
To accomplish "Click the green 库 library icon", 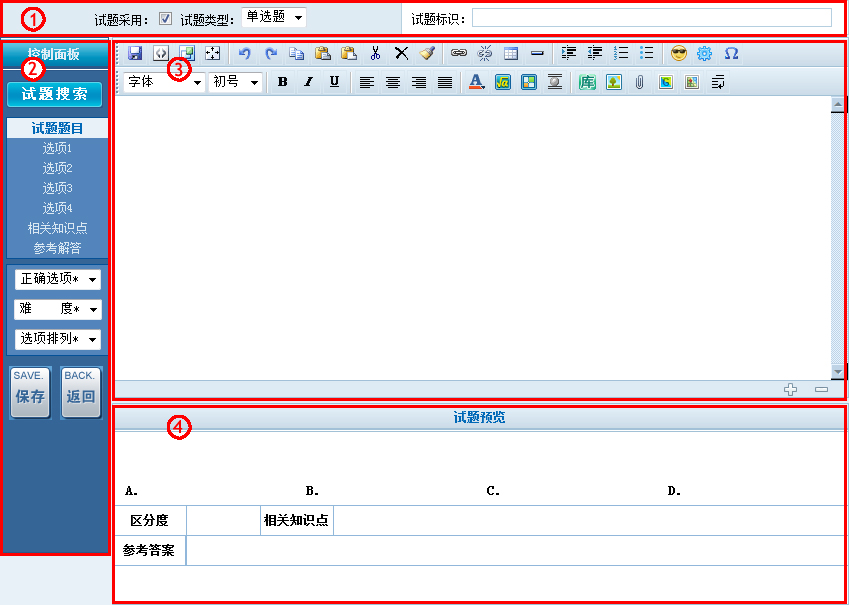I will pyautogui.click(x=587, y=82).
